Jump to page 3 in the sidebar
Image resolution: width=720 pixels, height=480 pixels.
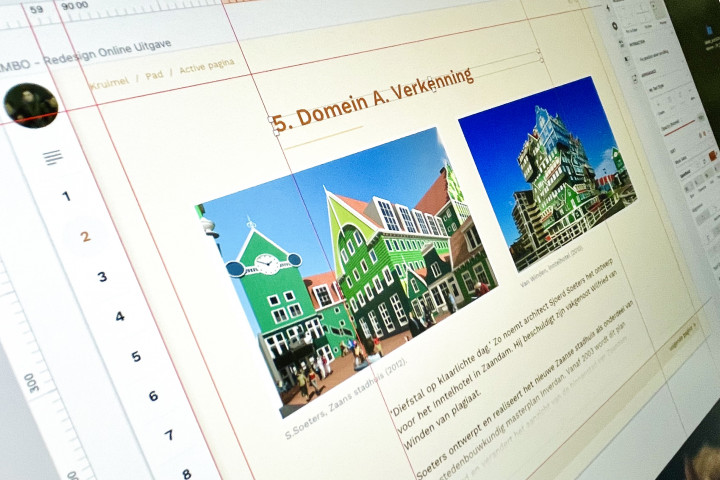102,277
